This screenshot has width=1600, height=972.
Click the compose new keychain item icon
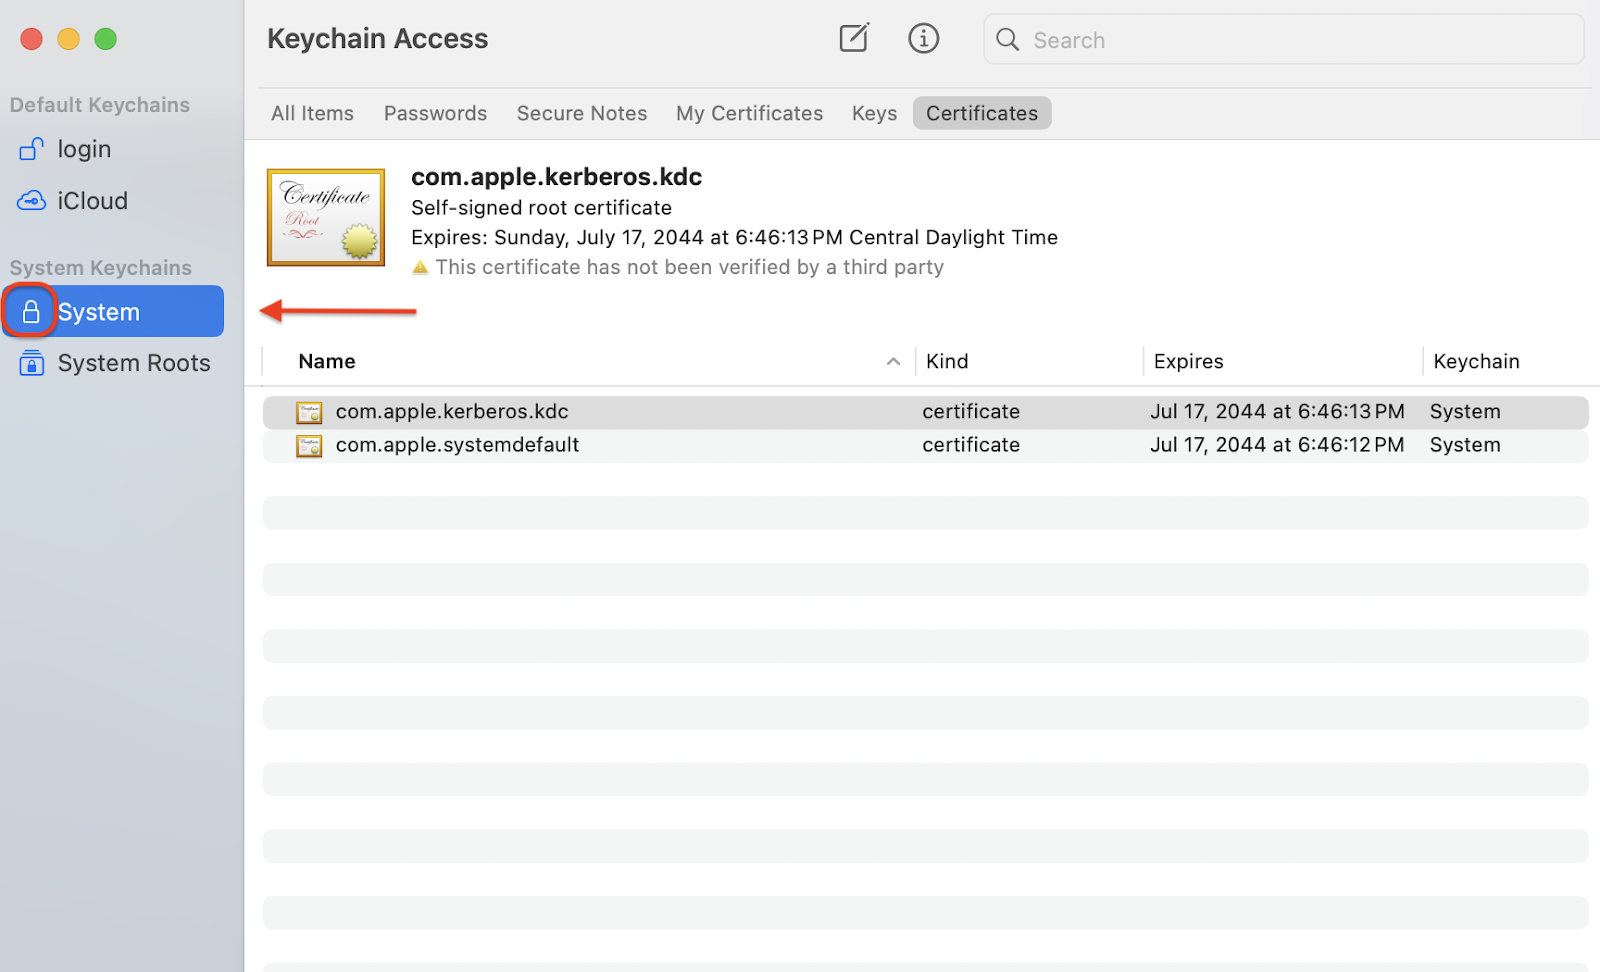click(x=854, y=38)
